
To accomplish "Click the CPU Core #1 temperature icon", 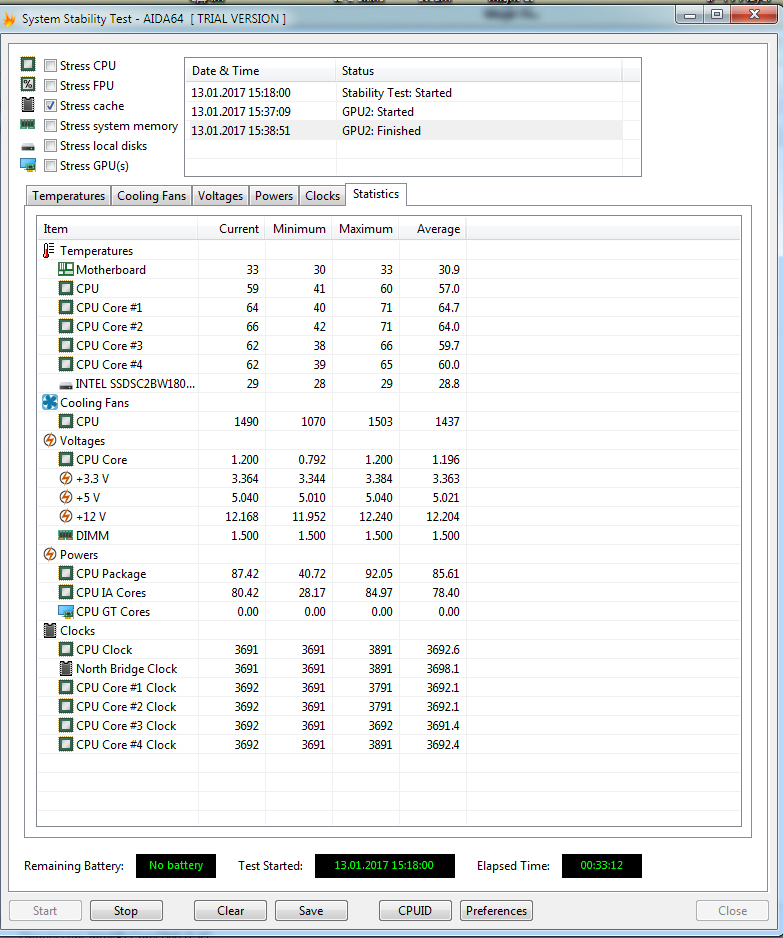I will 66,307.
